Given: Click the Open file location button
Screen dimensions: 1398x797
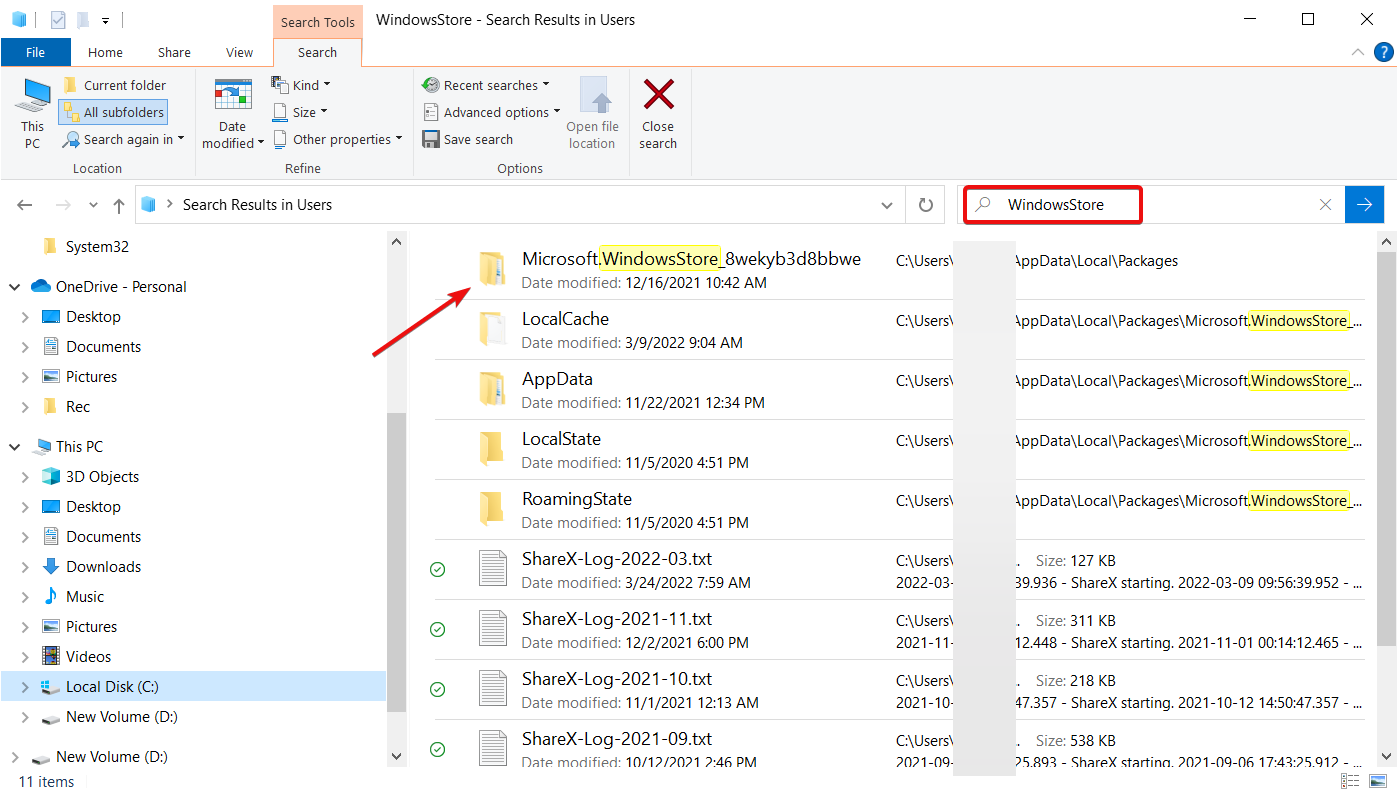Looking at the screenshot, I should [x=593, y=113].
